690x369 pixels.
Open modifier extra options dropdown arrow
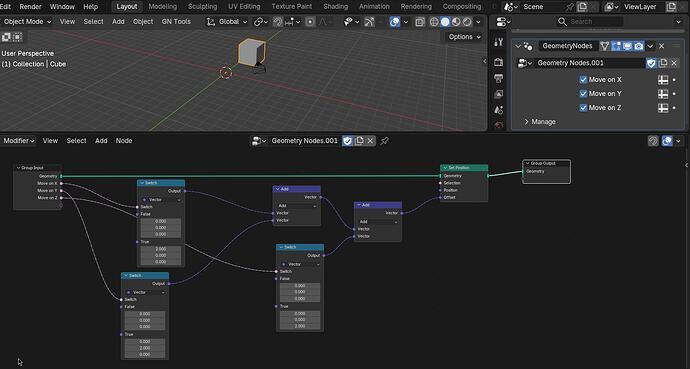pos(650,46)
